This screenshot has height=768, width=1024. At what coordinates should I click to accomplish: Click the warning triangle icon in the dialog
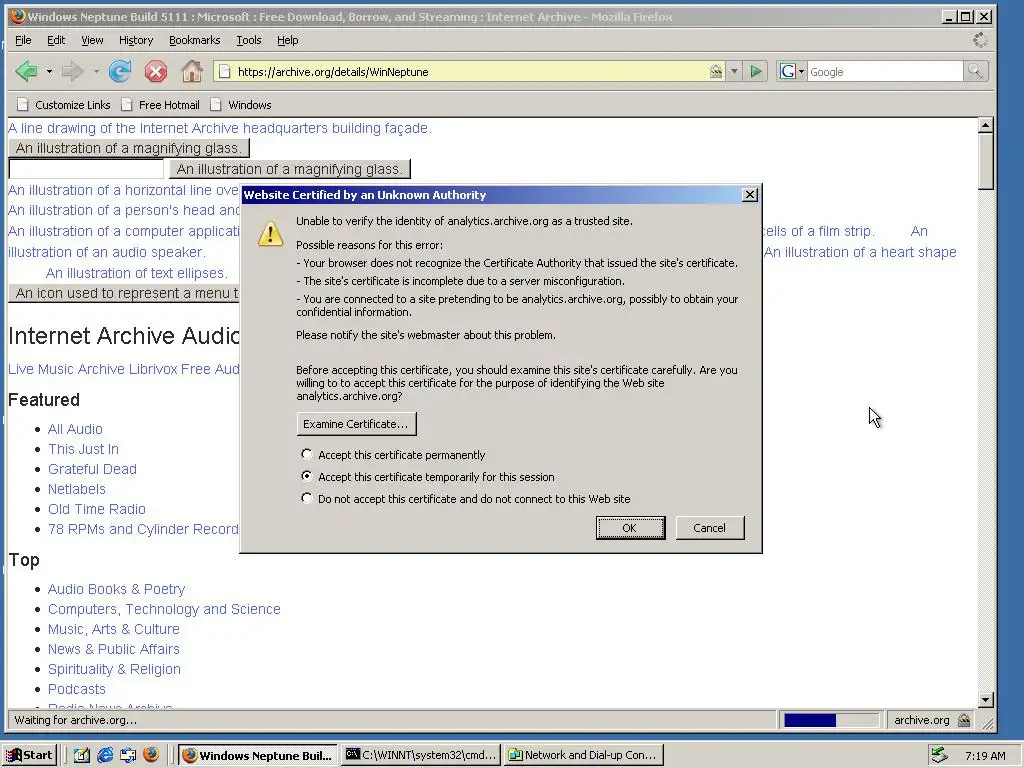[270, 234]
